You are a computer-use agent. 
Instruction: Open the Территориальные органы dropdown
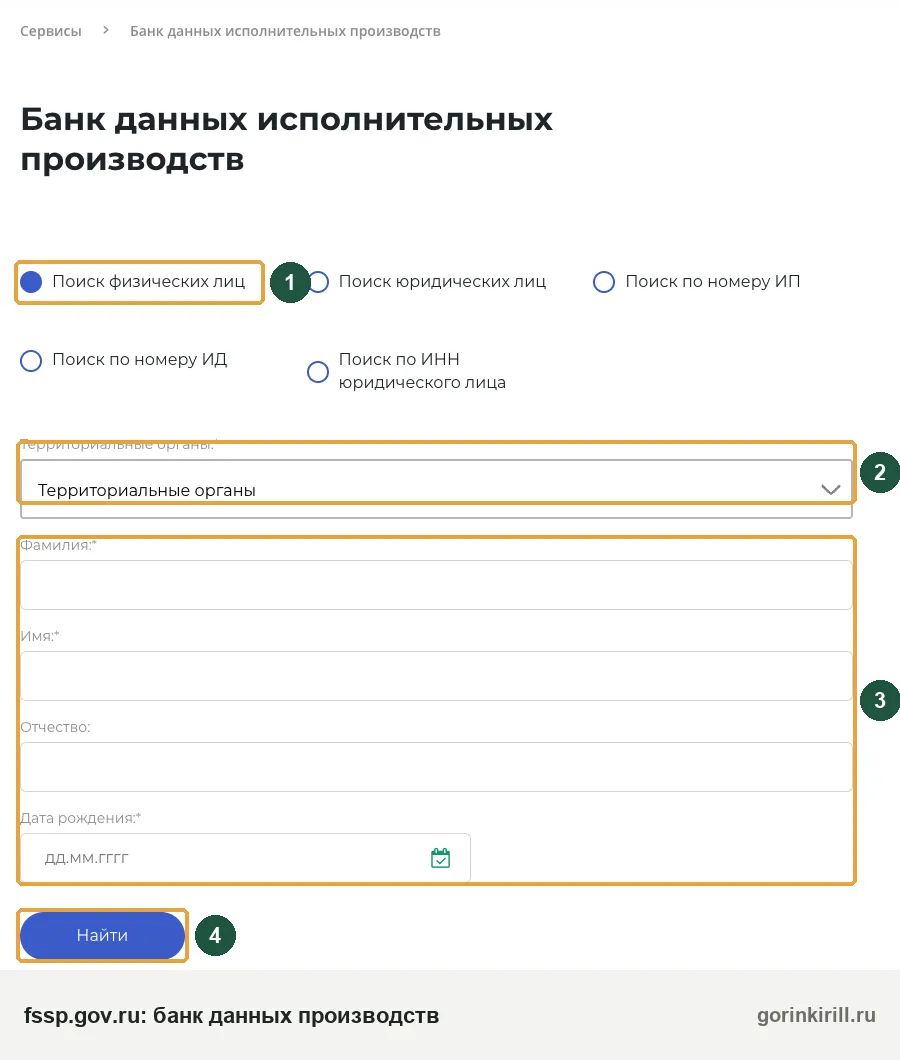pos(436,489)
